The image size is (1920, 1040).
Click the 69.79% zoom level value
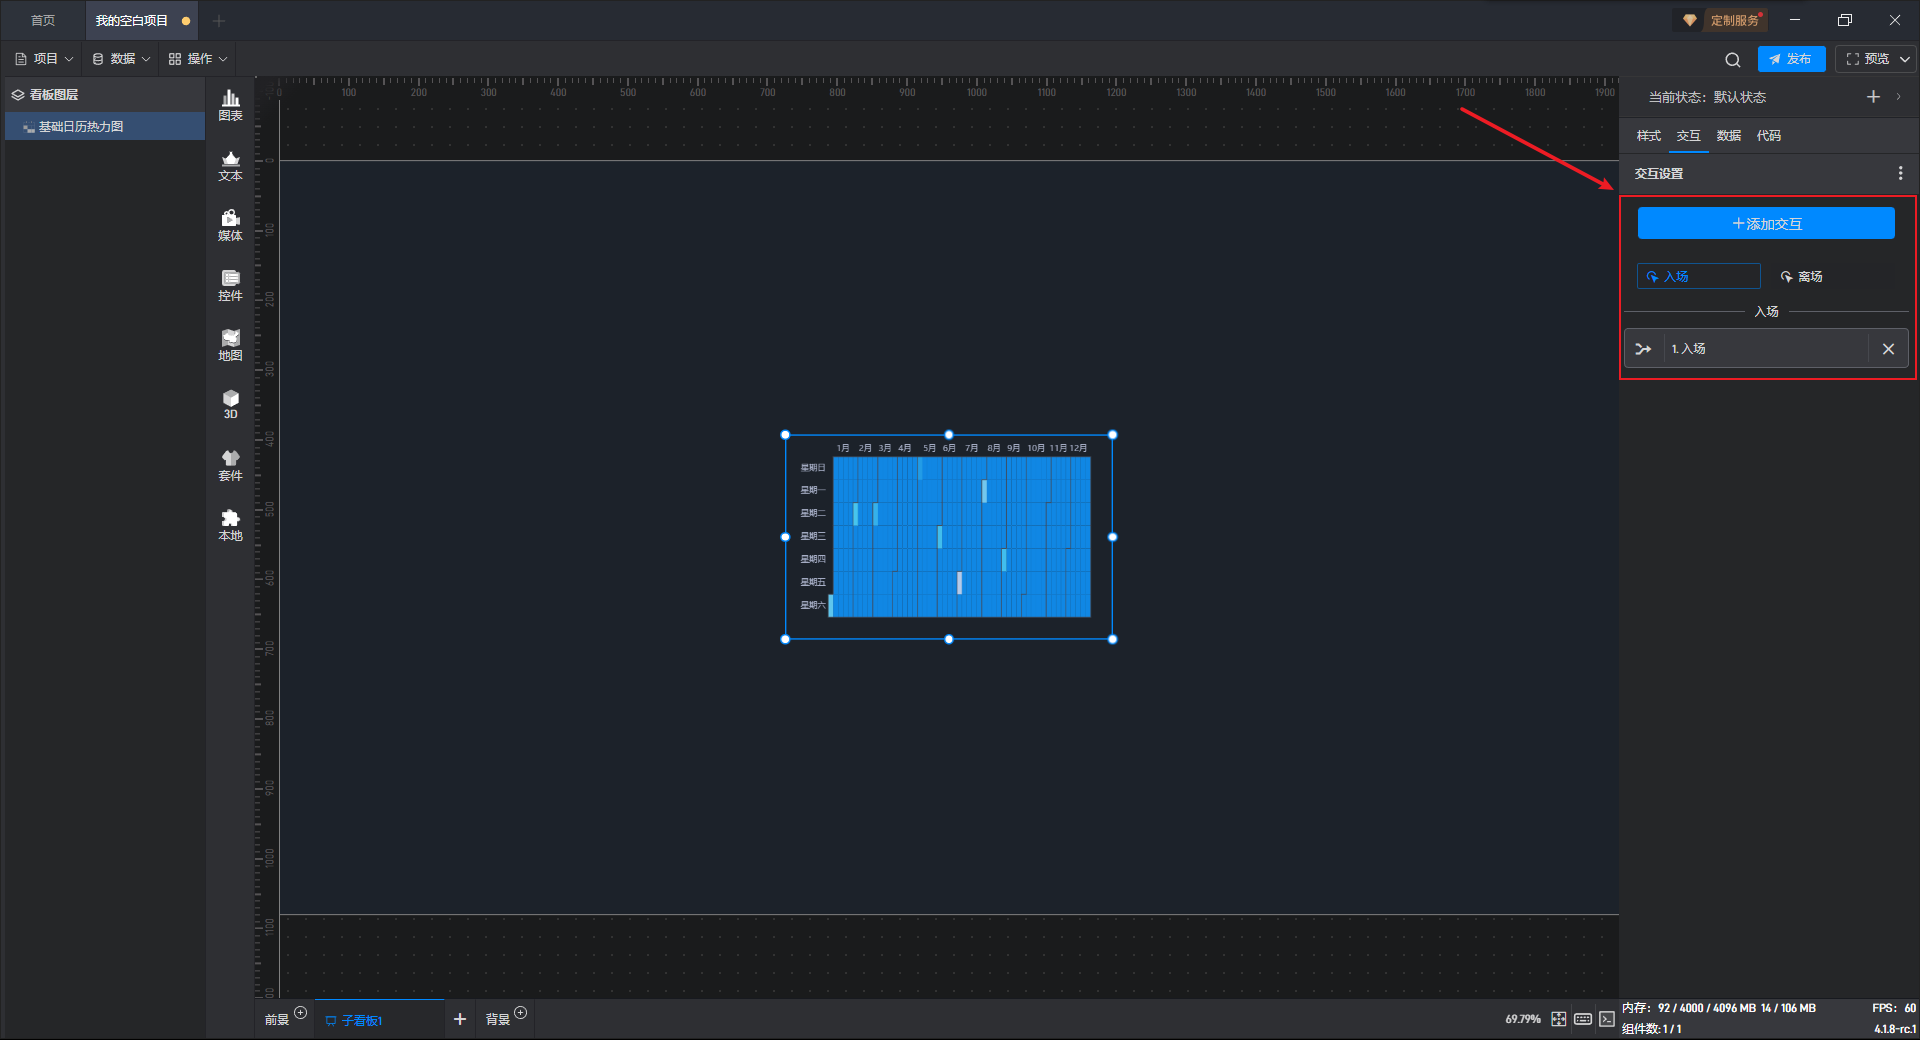tap(1523, 1019)
